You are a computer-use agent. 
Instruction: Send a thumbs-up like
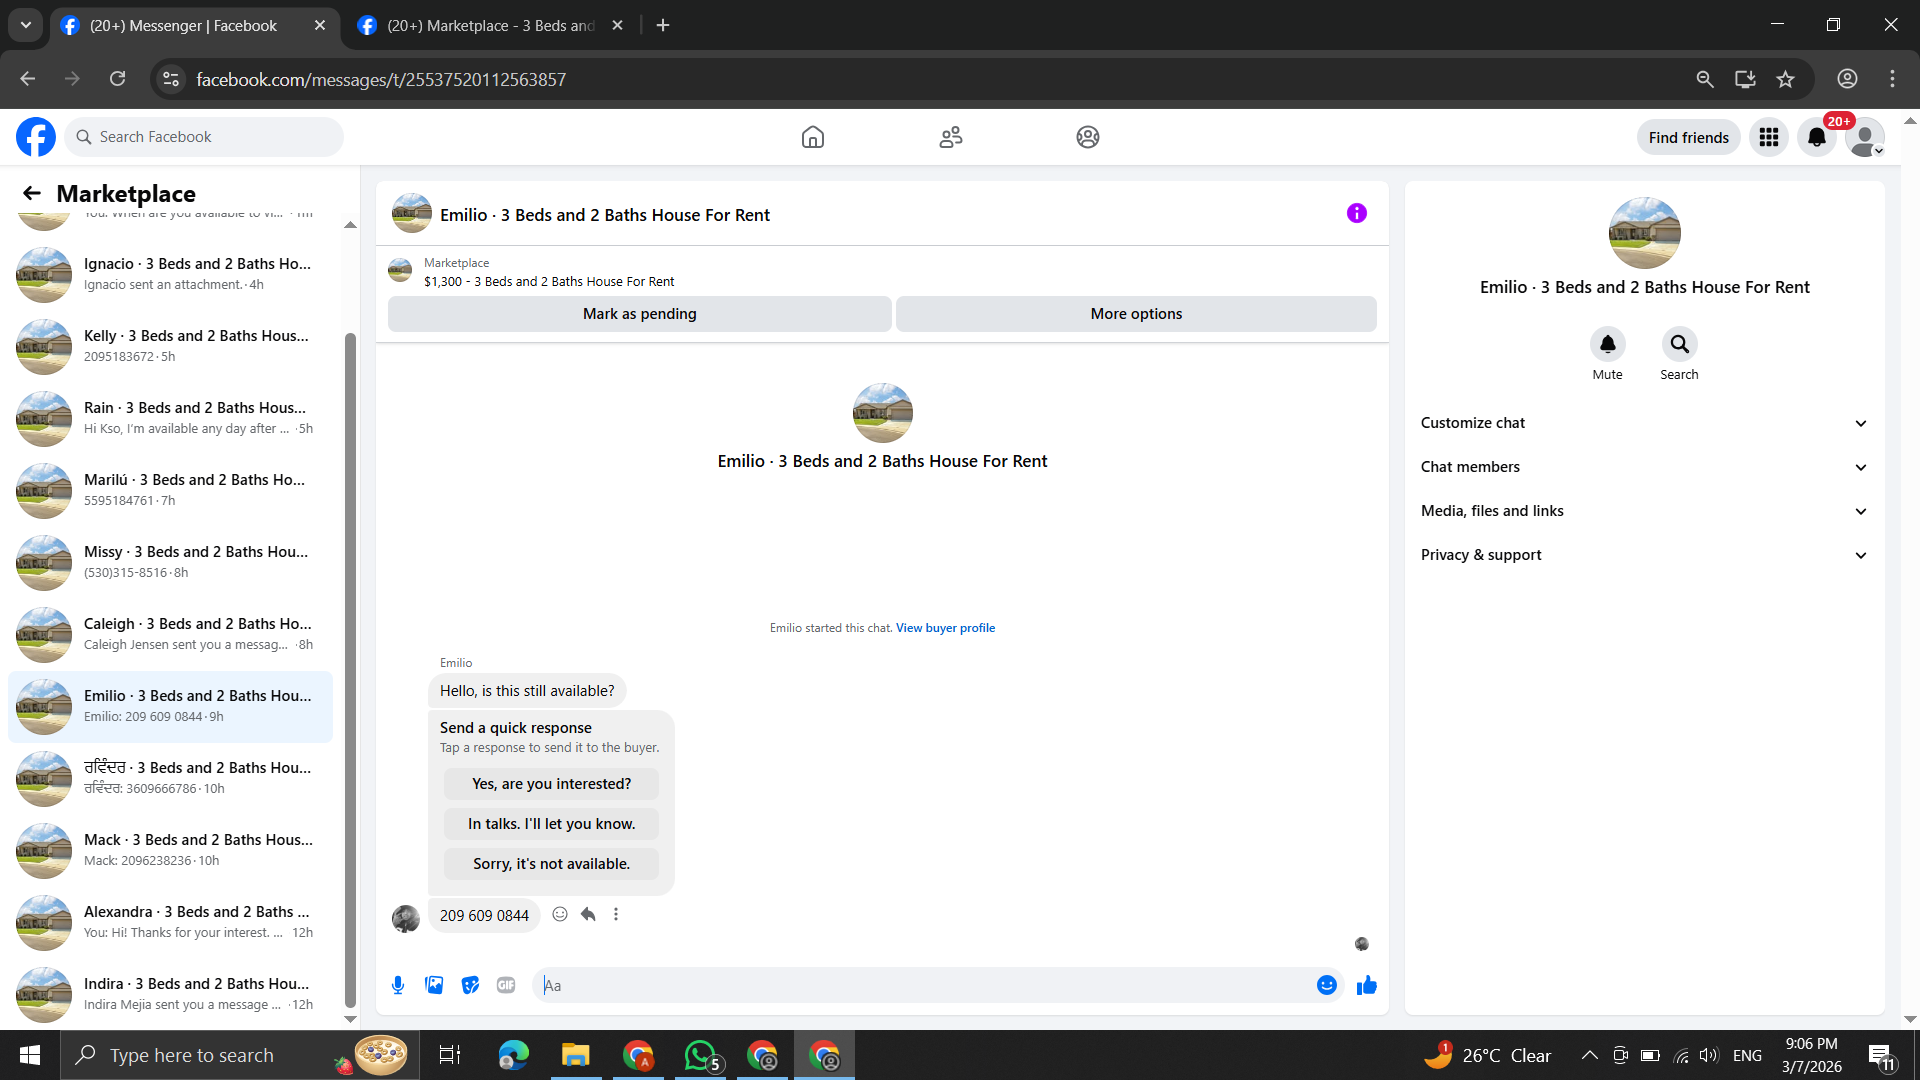click(1367, 985)
